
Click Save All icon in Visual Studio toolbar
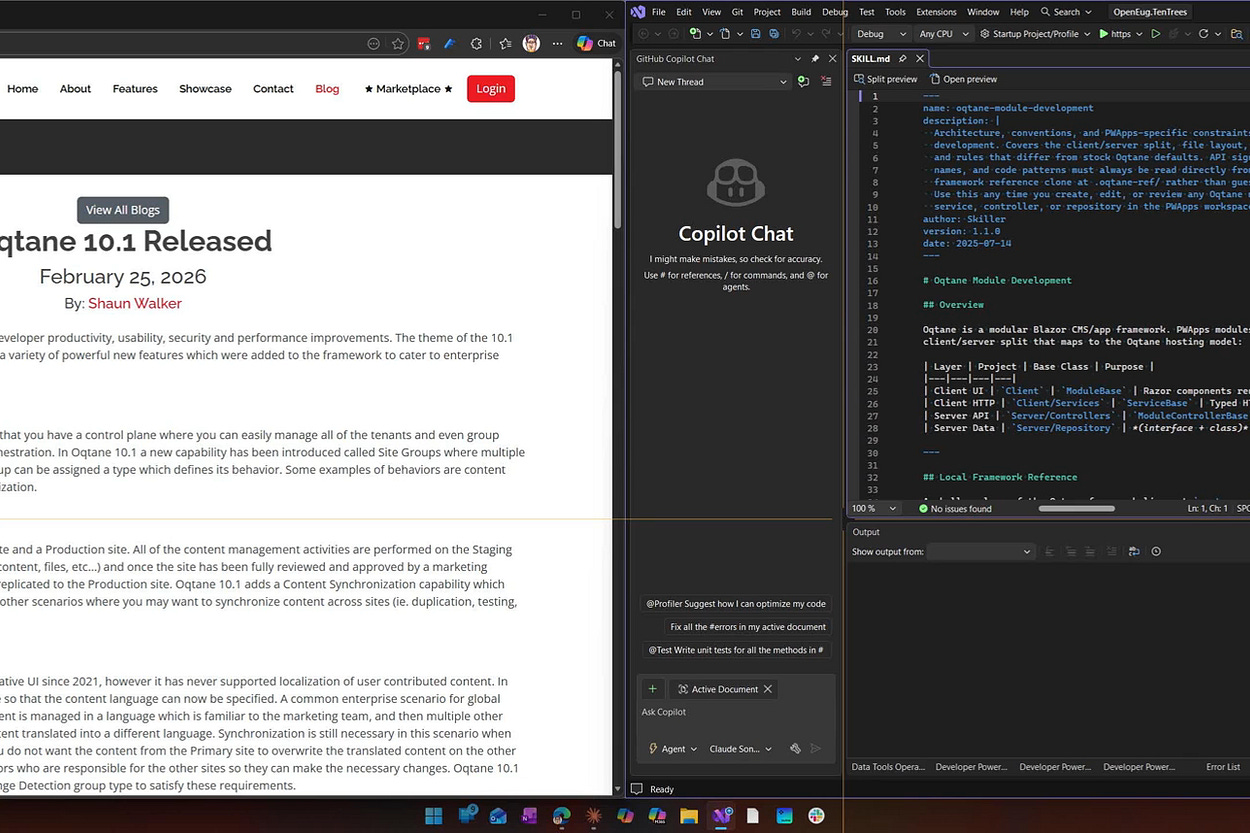click(x=774, y=34)
